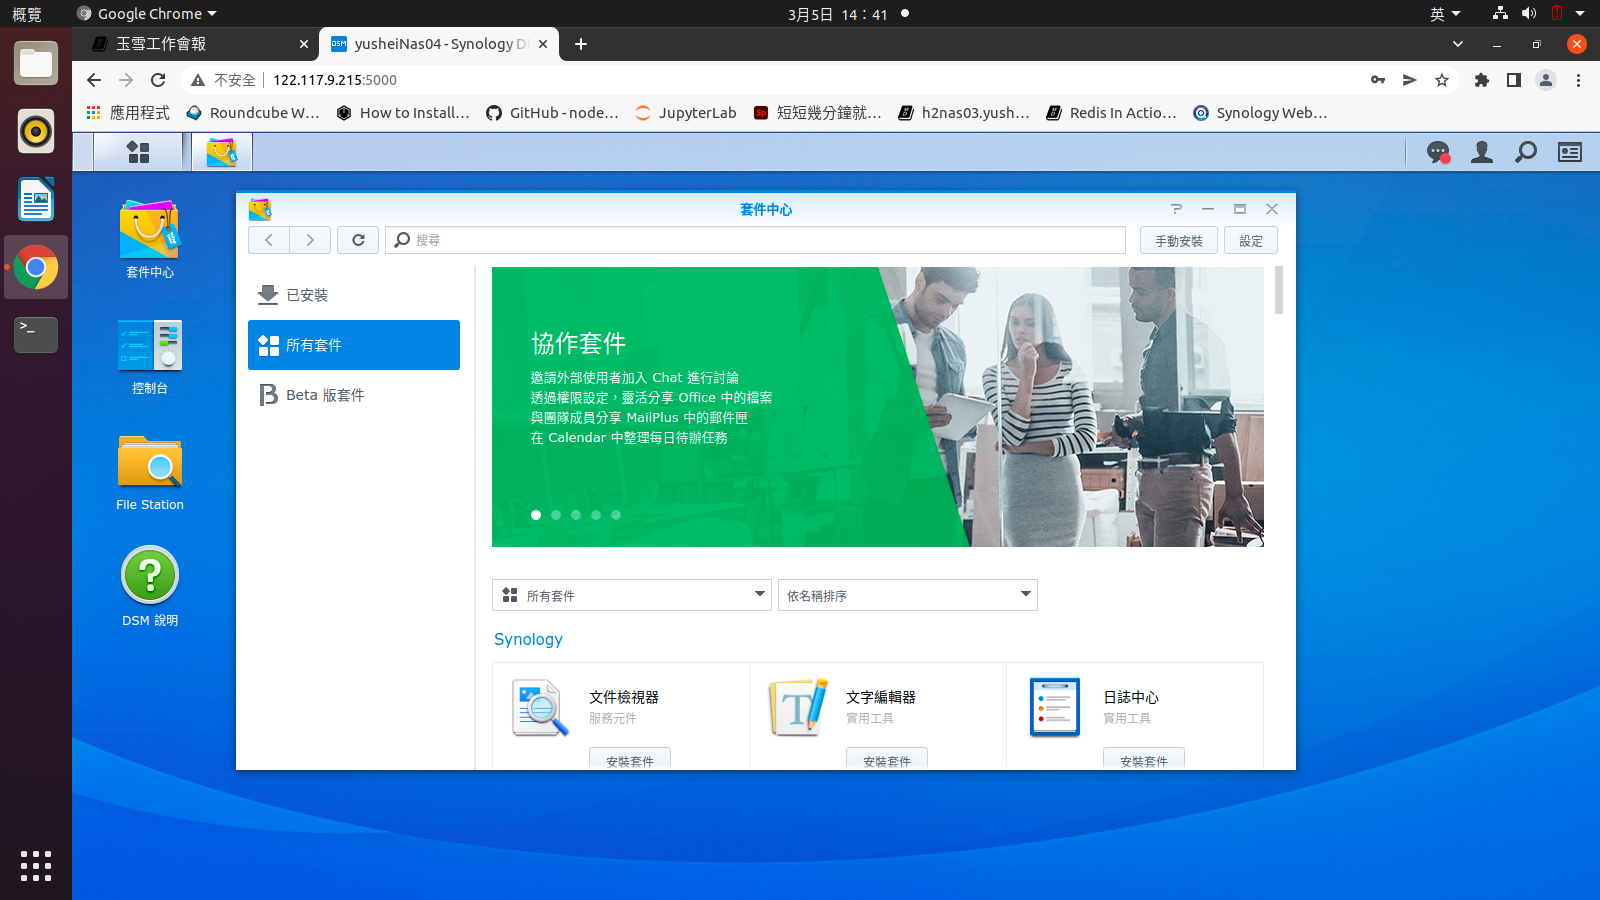Image resolution: width=1600 pixels, height=900 pixels.
Task: Switch to yusheiNas04 Synology browser tab
Action: tap(438, 44)
